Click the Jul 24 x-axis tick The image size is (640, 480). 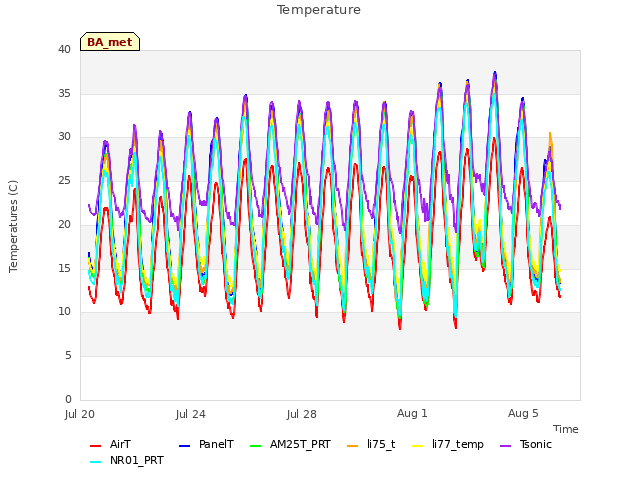point(191,414)
